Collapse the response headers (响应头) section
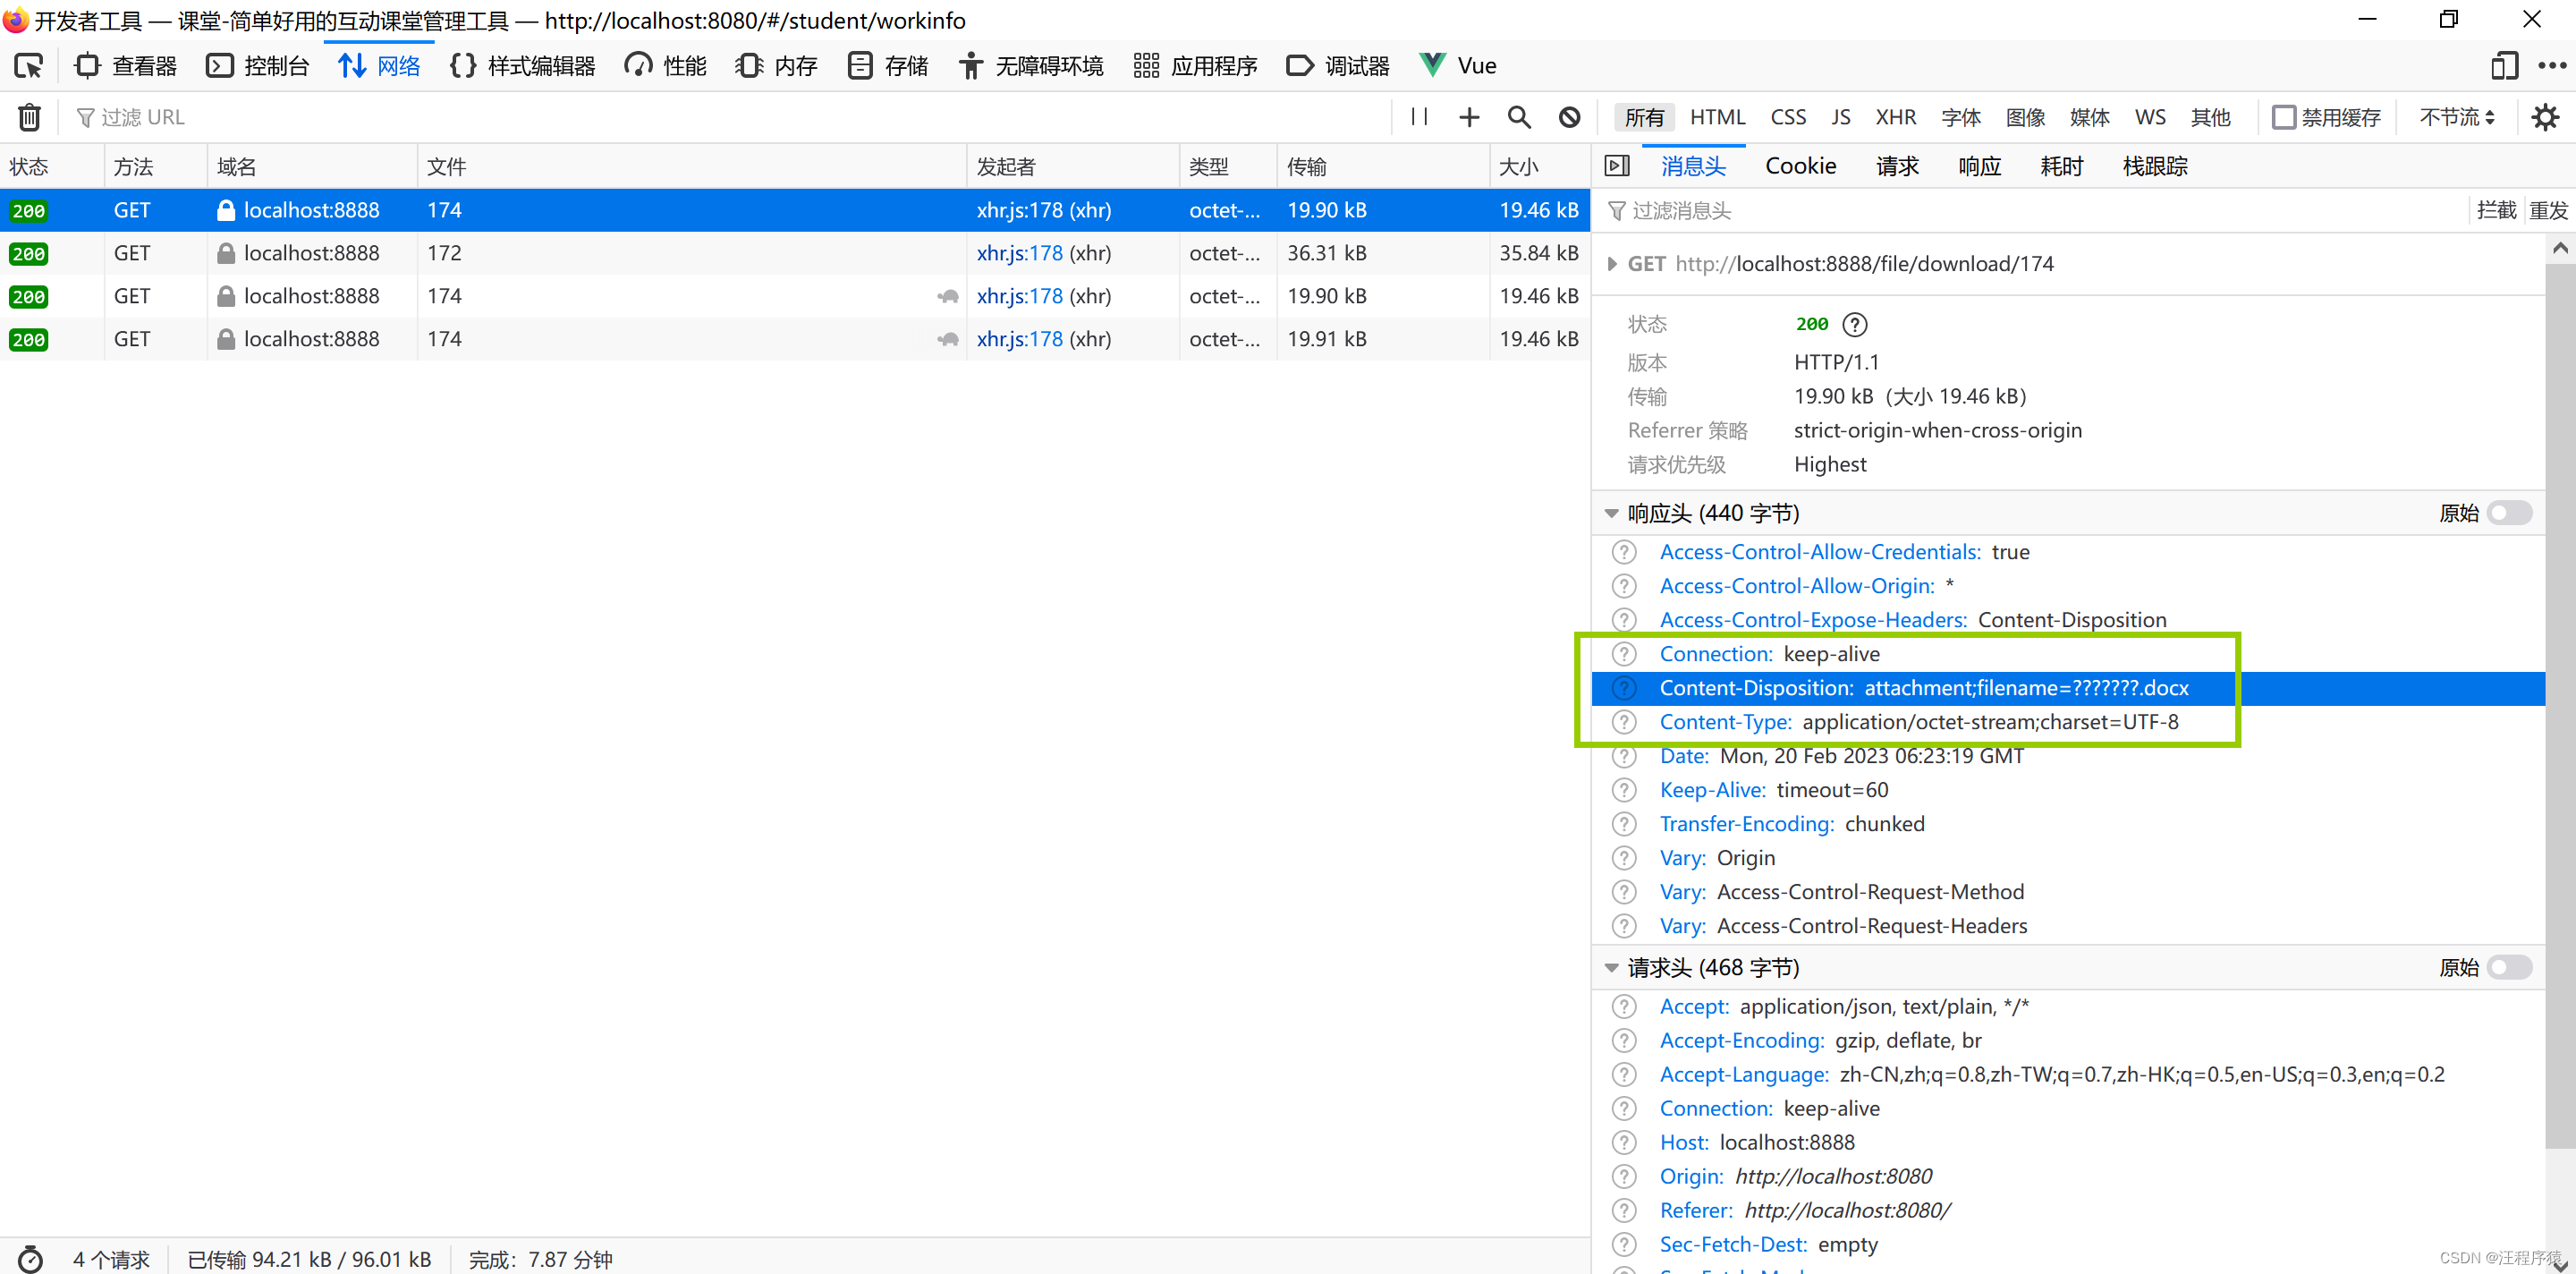This screenshot has height=1274, width=2576. (1611, 513)
